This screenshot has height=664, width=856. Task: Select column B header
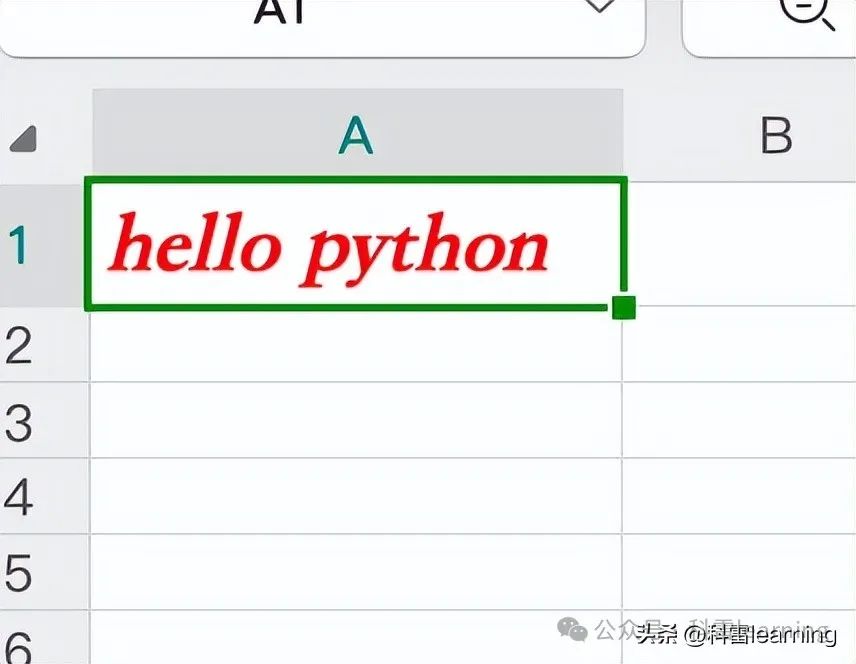(x=775, y=135)
